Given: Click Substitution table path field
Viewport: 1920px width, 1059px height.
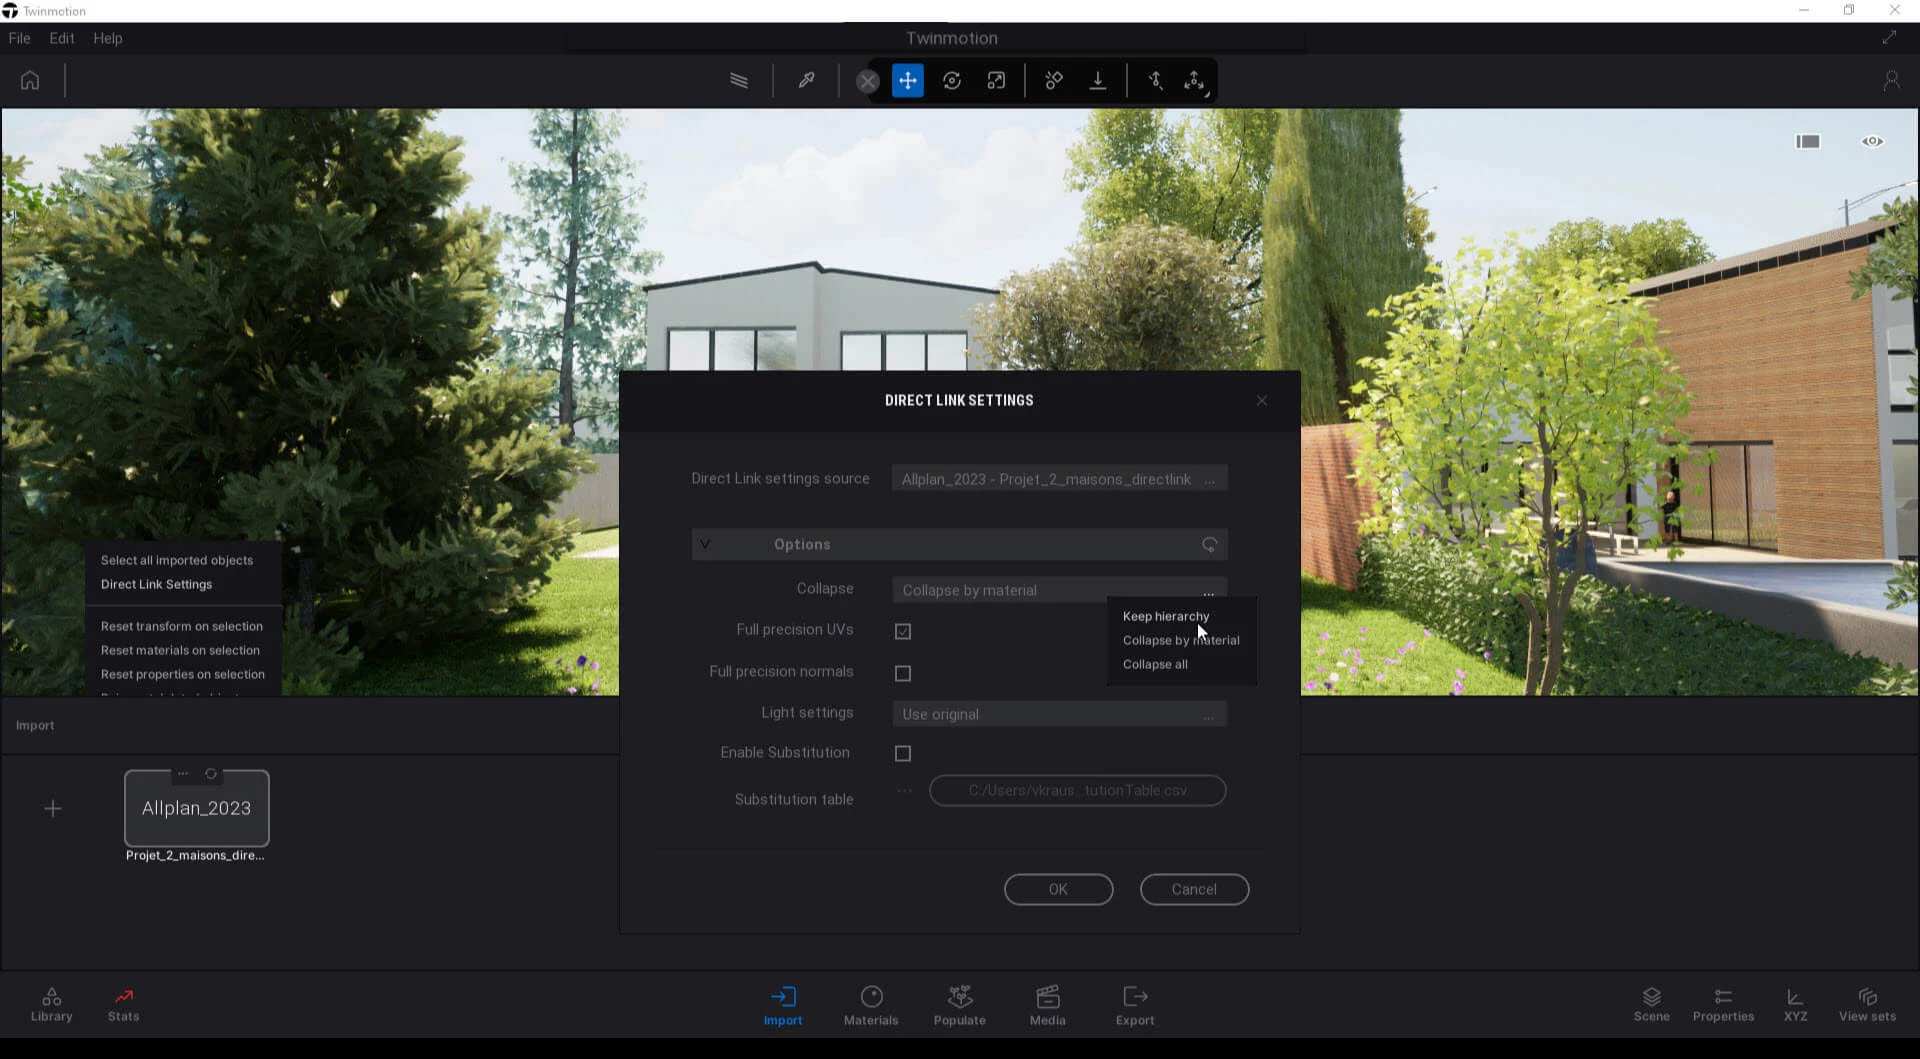Looking at the screenshot, I should [x=1077, y=790].
